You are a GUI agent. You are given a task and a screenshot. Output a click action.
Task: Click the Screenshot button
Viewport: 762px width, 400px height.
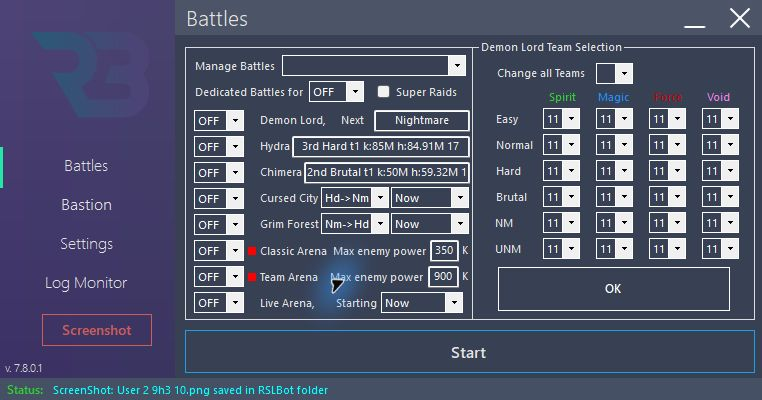(97, 330)
